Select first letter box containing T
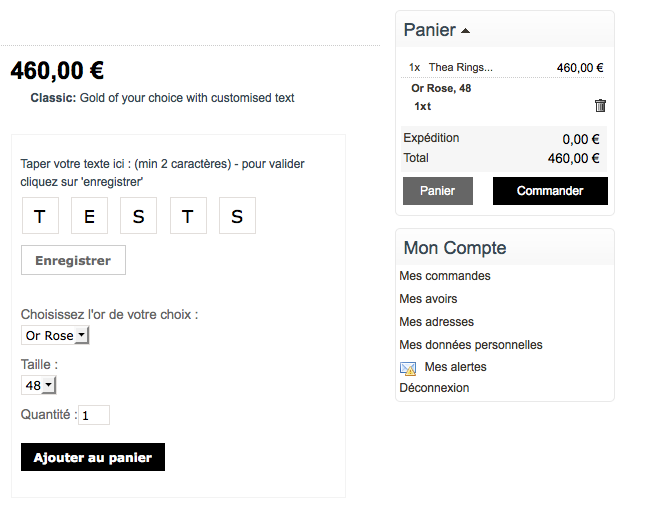This screenshot has width=654, height=515. click(40, 216)
